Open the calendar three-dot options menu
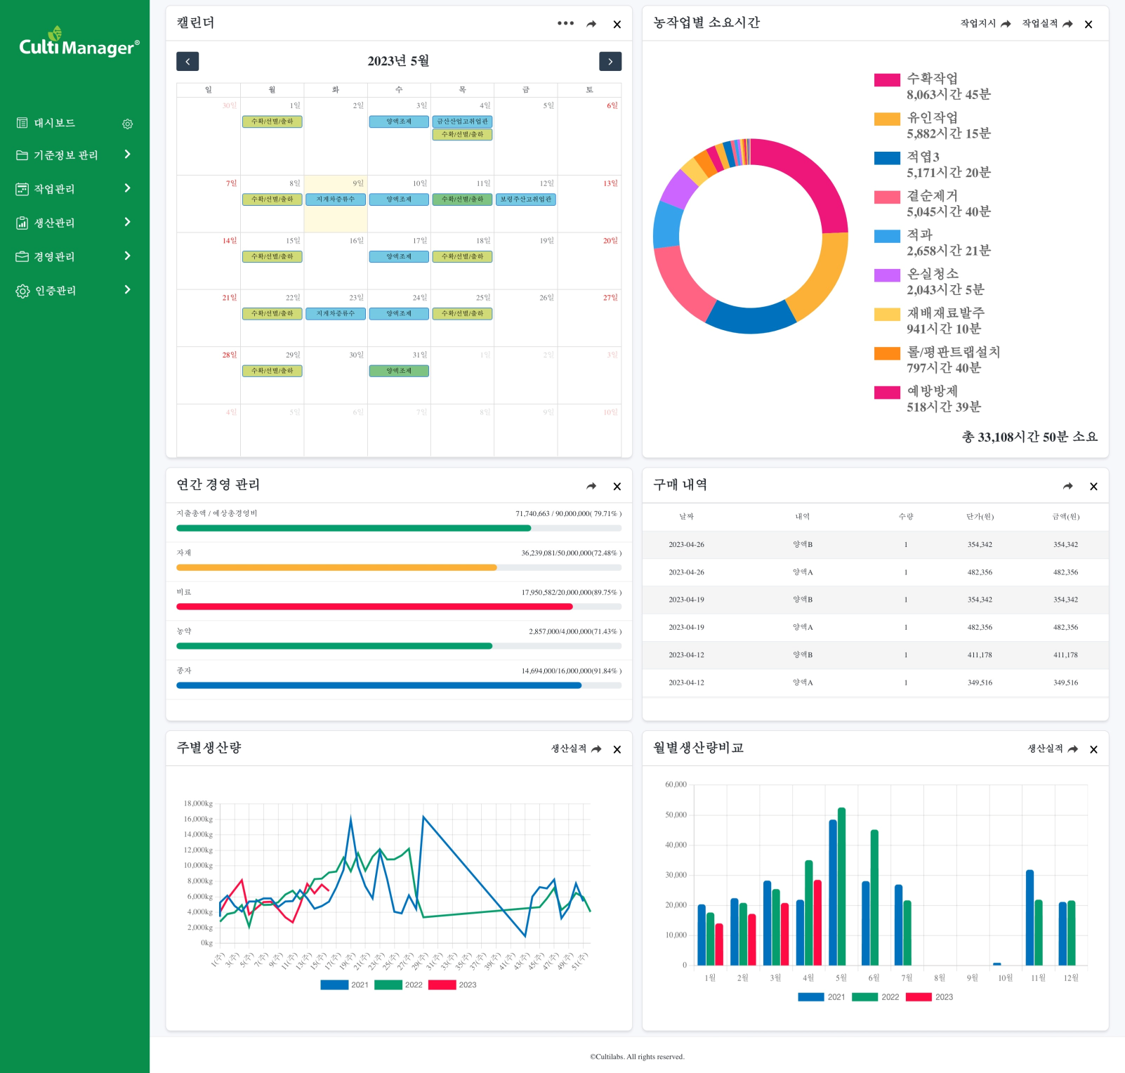The image size is (1125, 1073). pyautogui.click(x=565, y=24)
